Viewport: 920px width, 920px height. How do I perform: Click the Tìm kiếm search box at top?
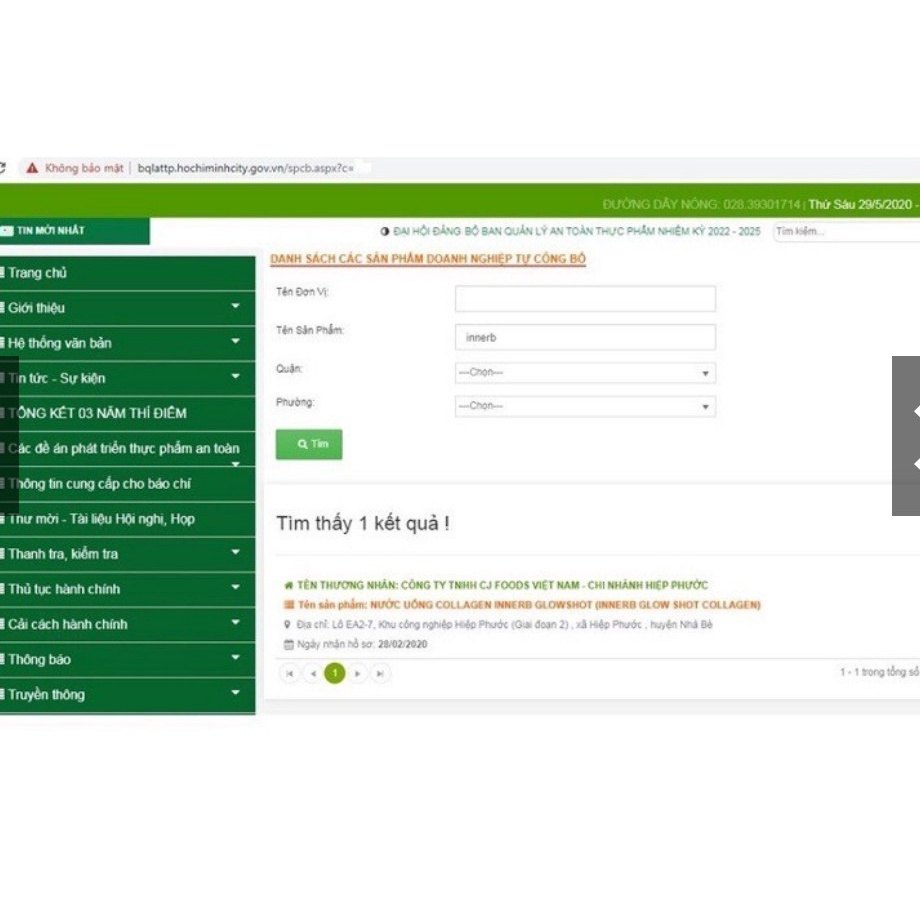coord(845,231)
